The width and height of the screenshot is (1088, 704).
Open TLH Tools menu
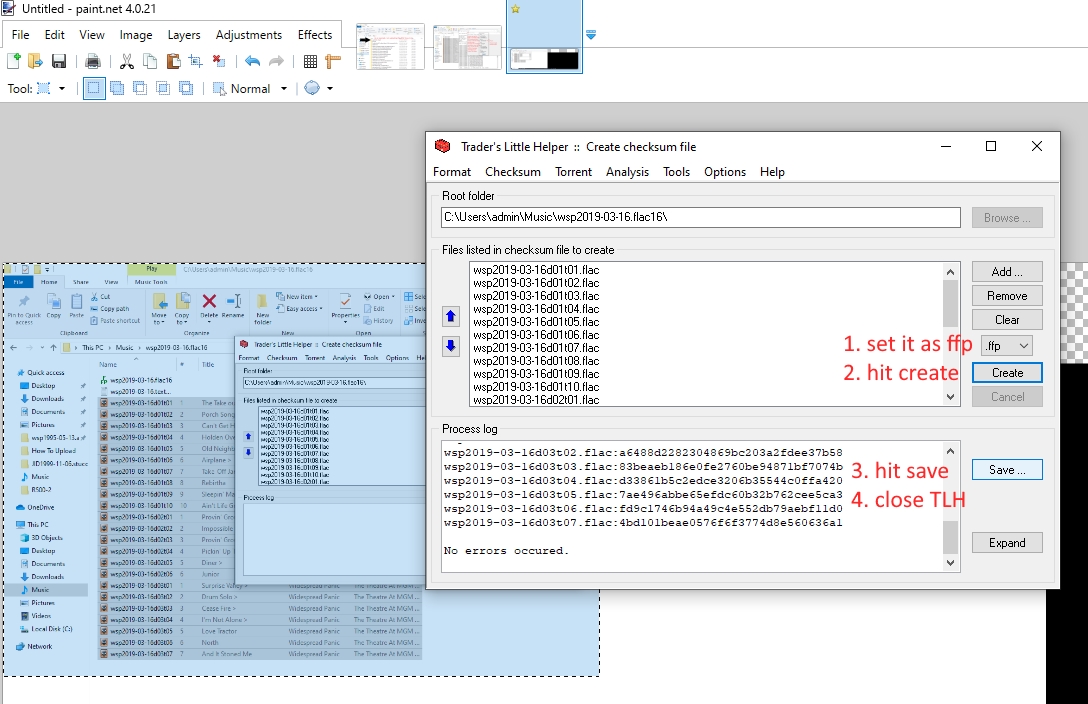point(677,172)
